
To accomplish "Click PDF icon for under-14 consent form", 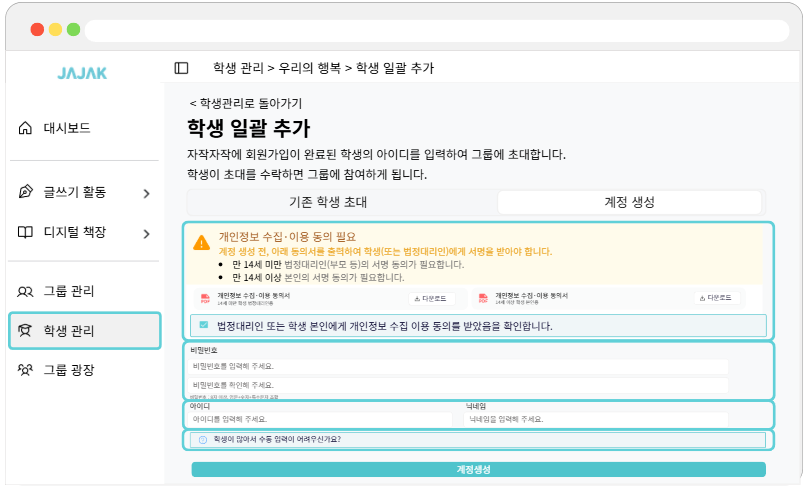I will point(205,299).
